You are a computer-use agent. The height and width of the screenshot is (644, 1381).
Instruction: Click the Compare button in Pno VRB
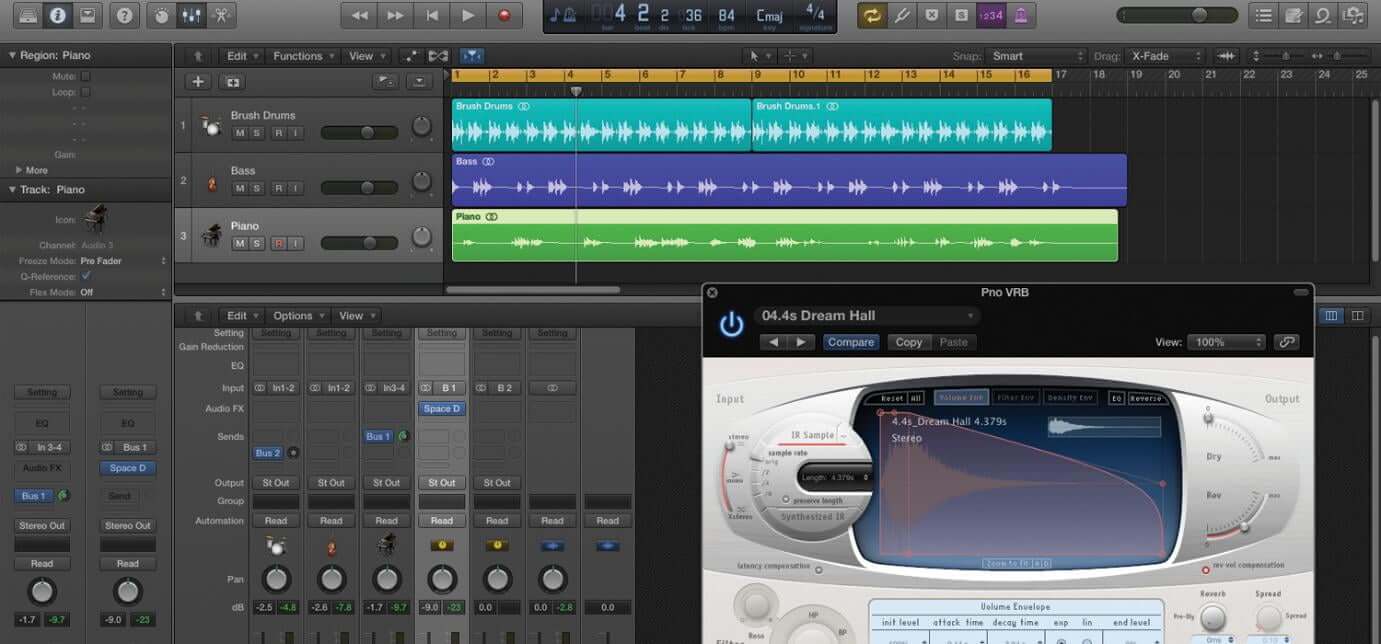[851, 342]
